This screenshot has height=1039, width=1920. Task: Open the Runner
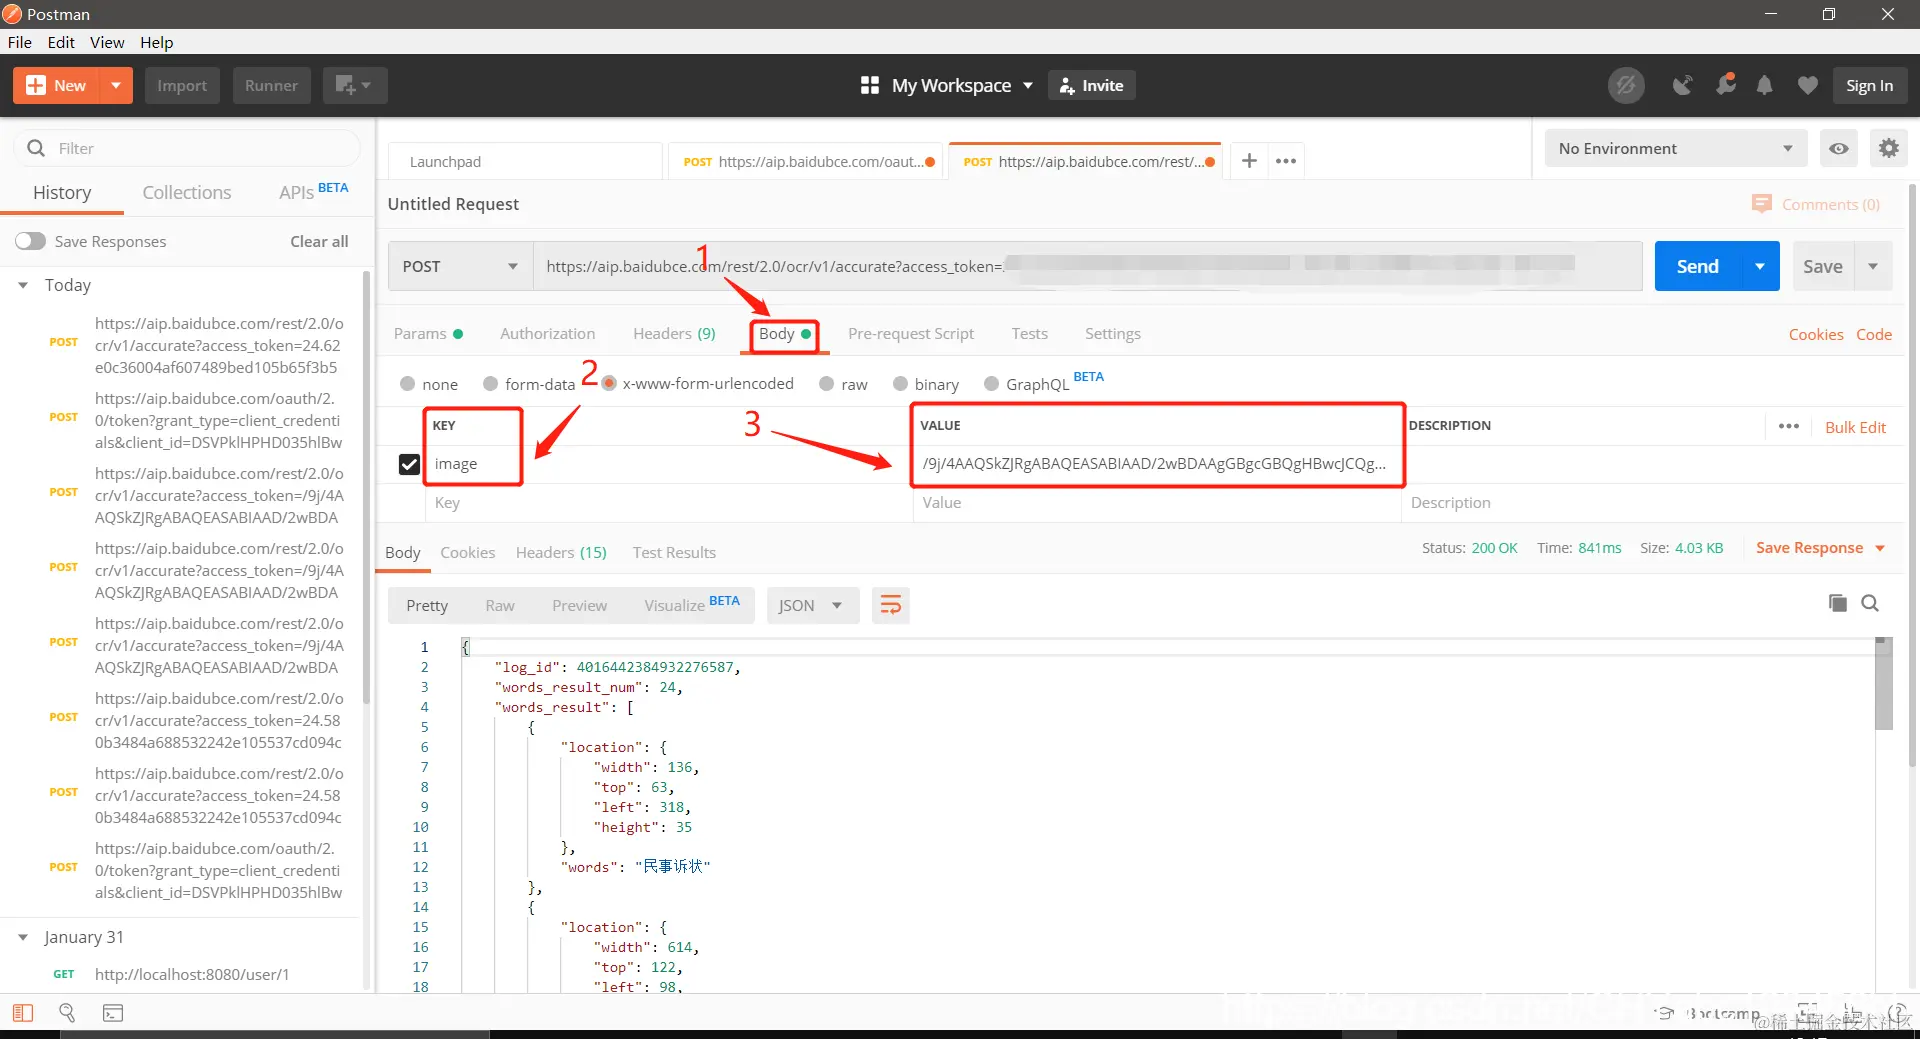pos(272,86)
